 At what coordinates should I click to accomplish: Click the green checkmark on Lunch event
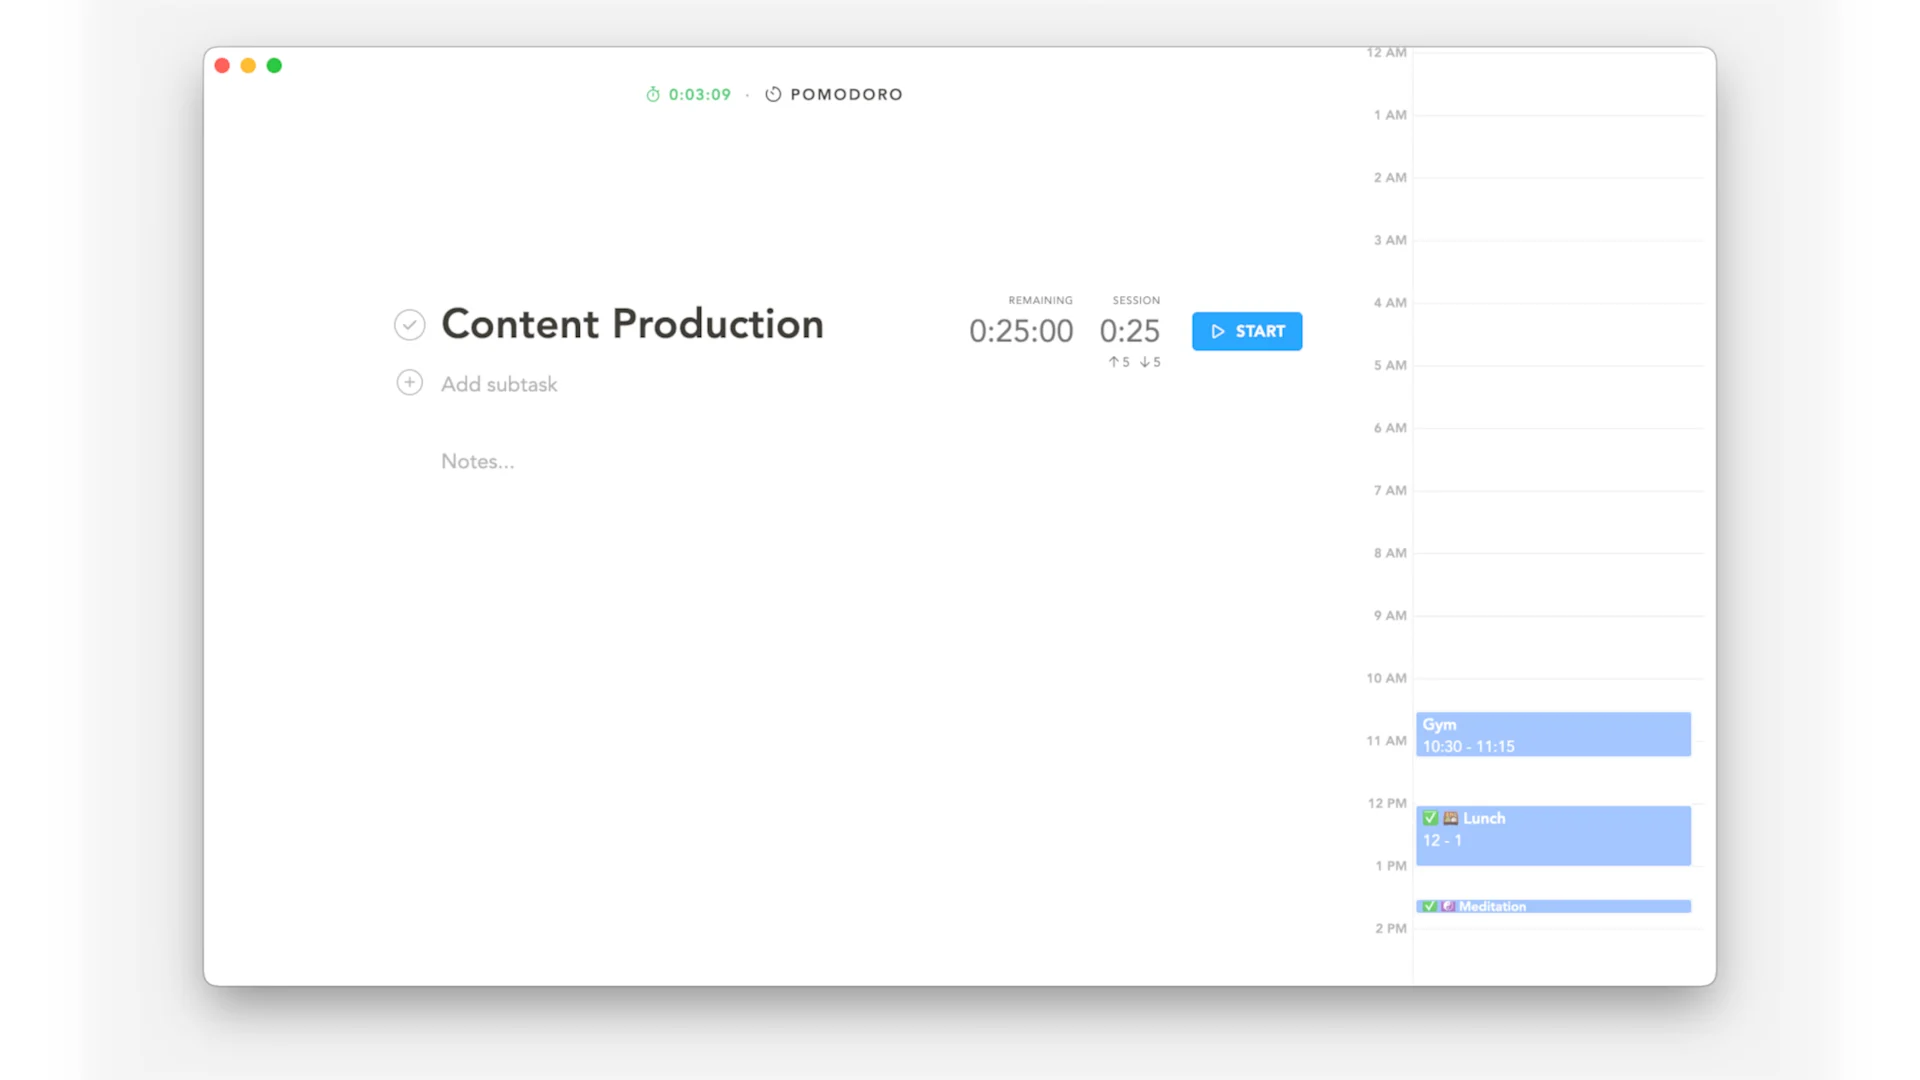click(x=1430, y=818)
